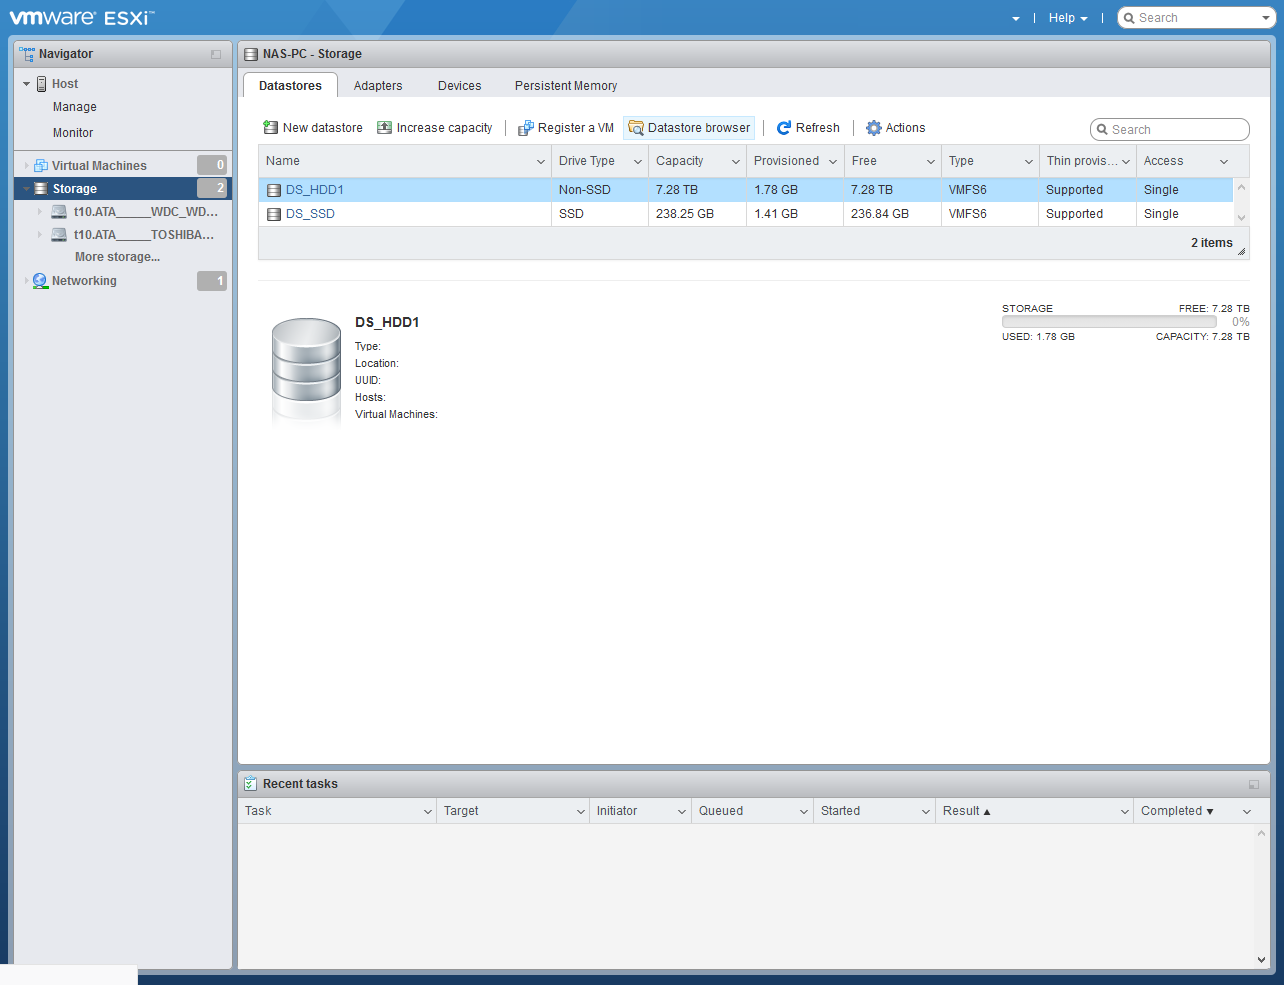Image resolution: width=1284 pixels, height=985 pixels.
Task: Click the Networking globe icon
Action: coord(40,281)
